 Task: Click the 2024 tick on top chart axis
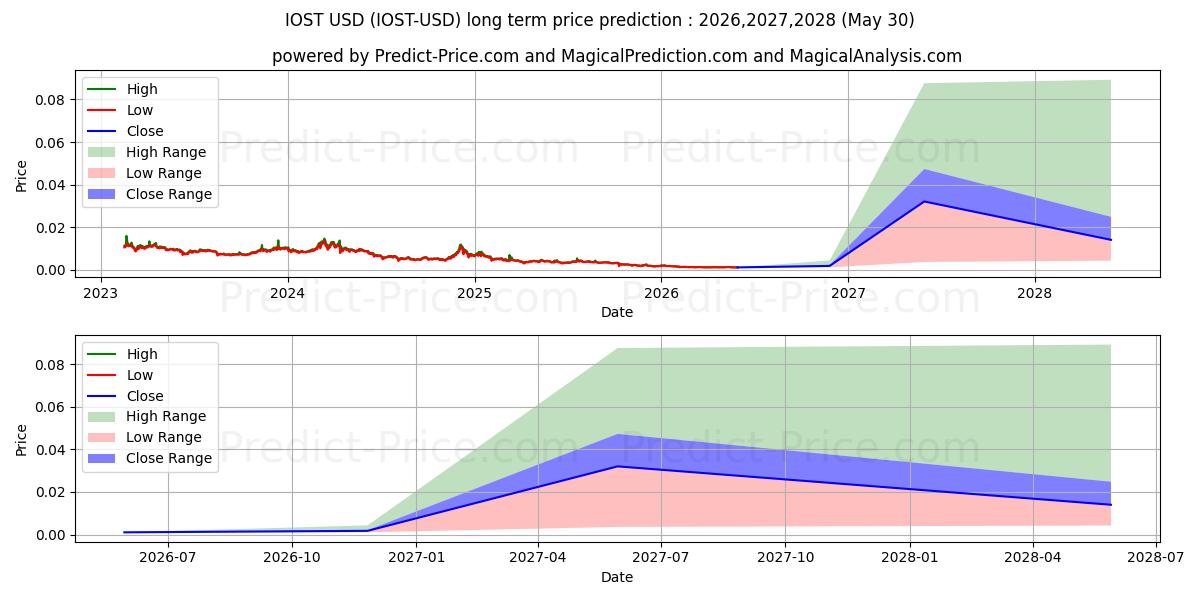coord(288,294)
